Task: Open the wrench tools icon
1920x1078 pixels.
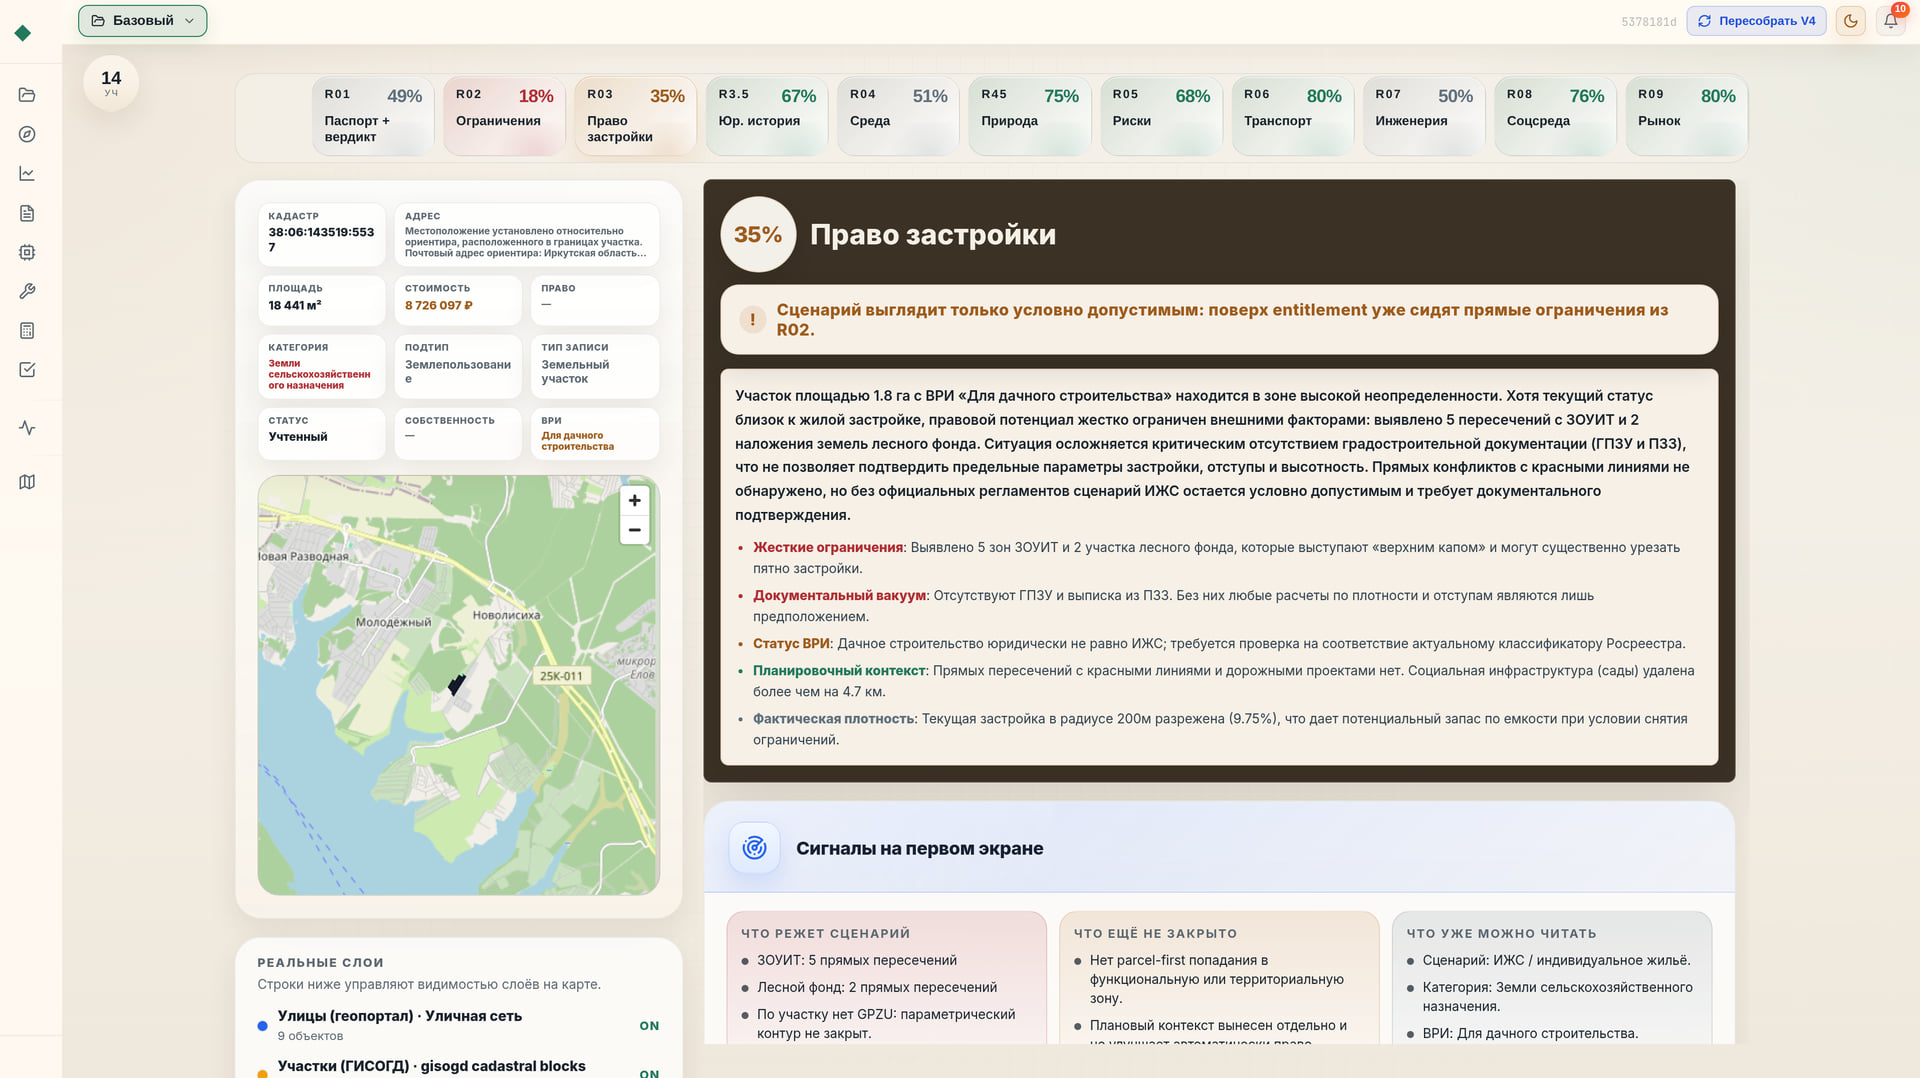Action: click(x=27, y=291)
